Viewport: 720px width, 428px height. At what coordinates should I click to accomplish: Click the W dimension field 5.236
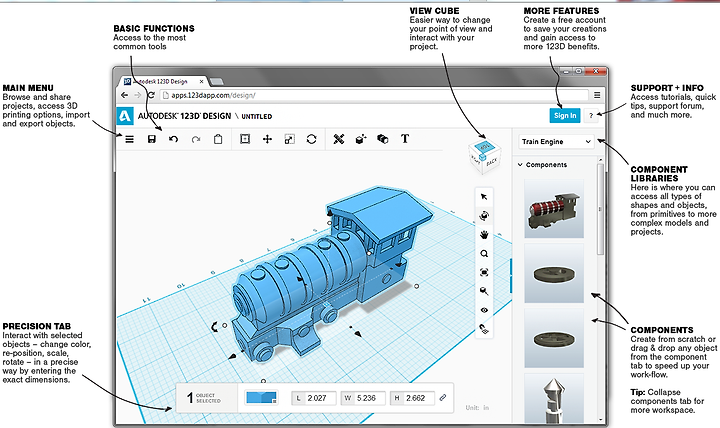coord(363,398)
